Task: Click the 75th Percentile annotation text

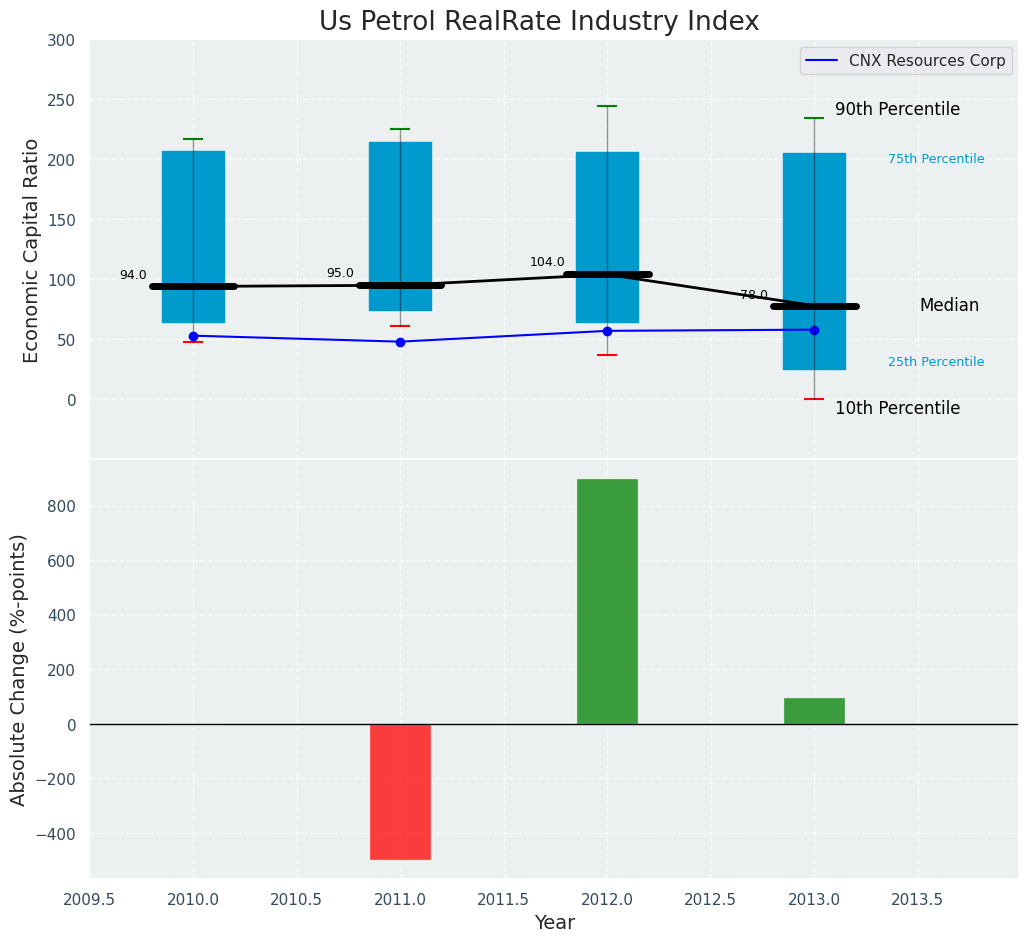Action: (936, 160)
